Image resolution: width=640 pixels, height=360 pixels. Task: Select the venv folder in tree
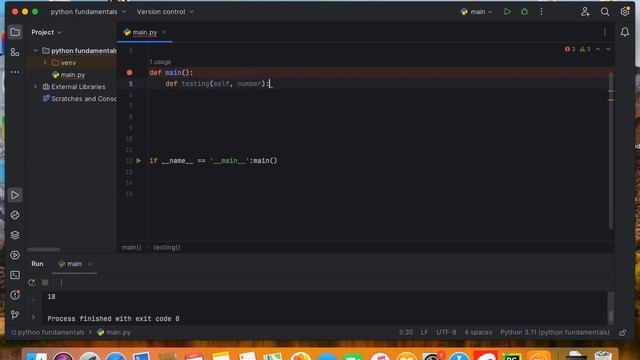tap(64, 63)
